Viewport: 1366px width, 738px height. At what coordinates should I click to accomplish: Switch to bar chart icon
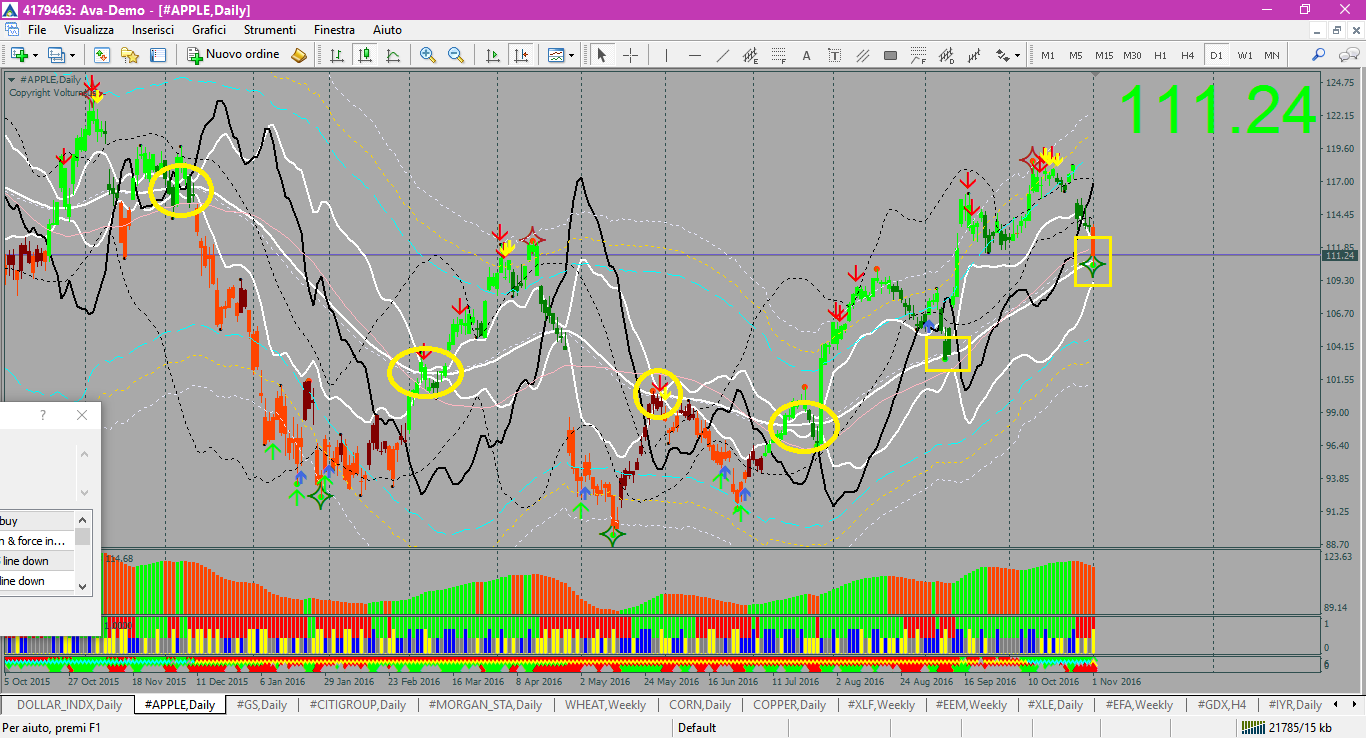pos(337,55)
